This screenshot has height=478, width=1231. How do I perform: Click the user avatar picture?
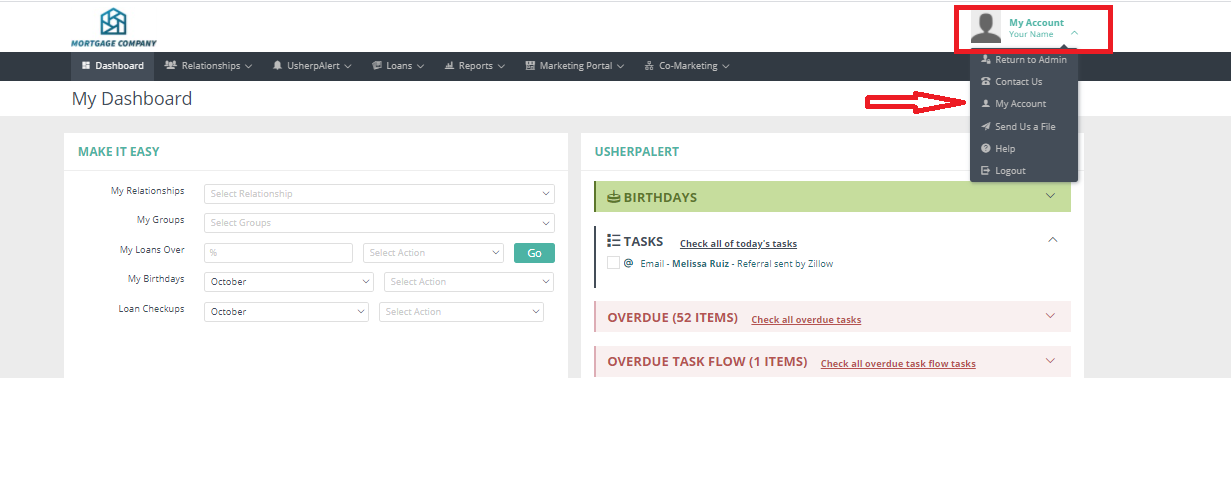coord(985,28)
